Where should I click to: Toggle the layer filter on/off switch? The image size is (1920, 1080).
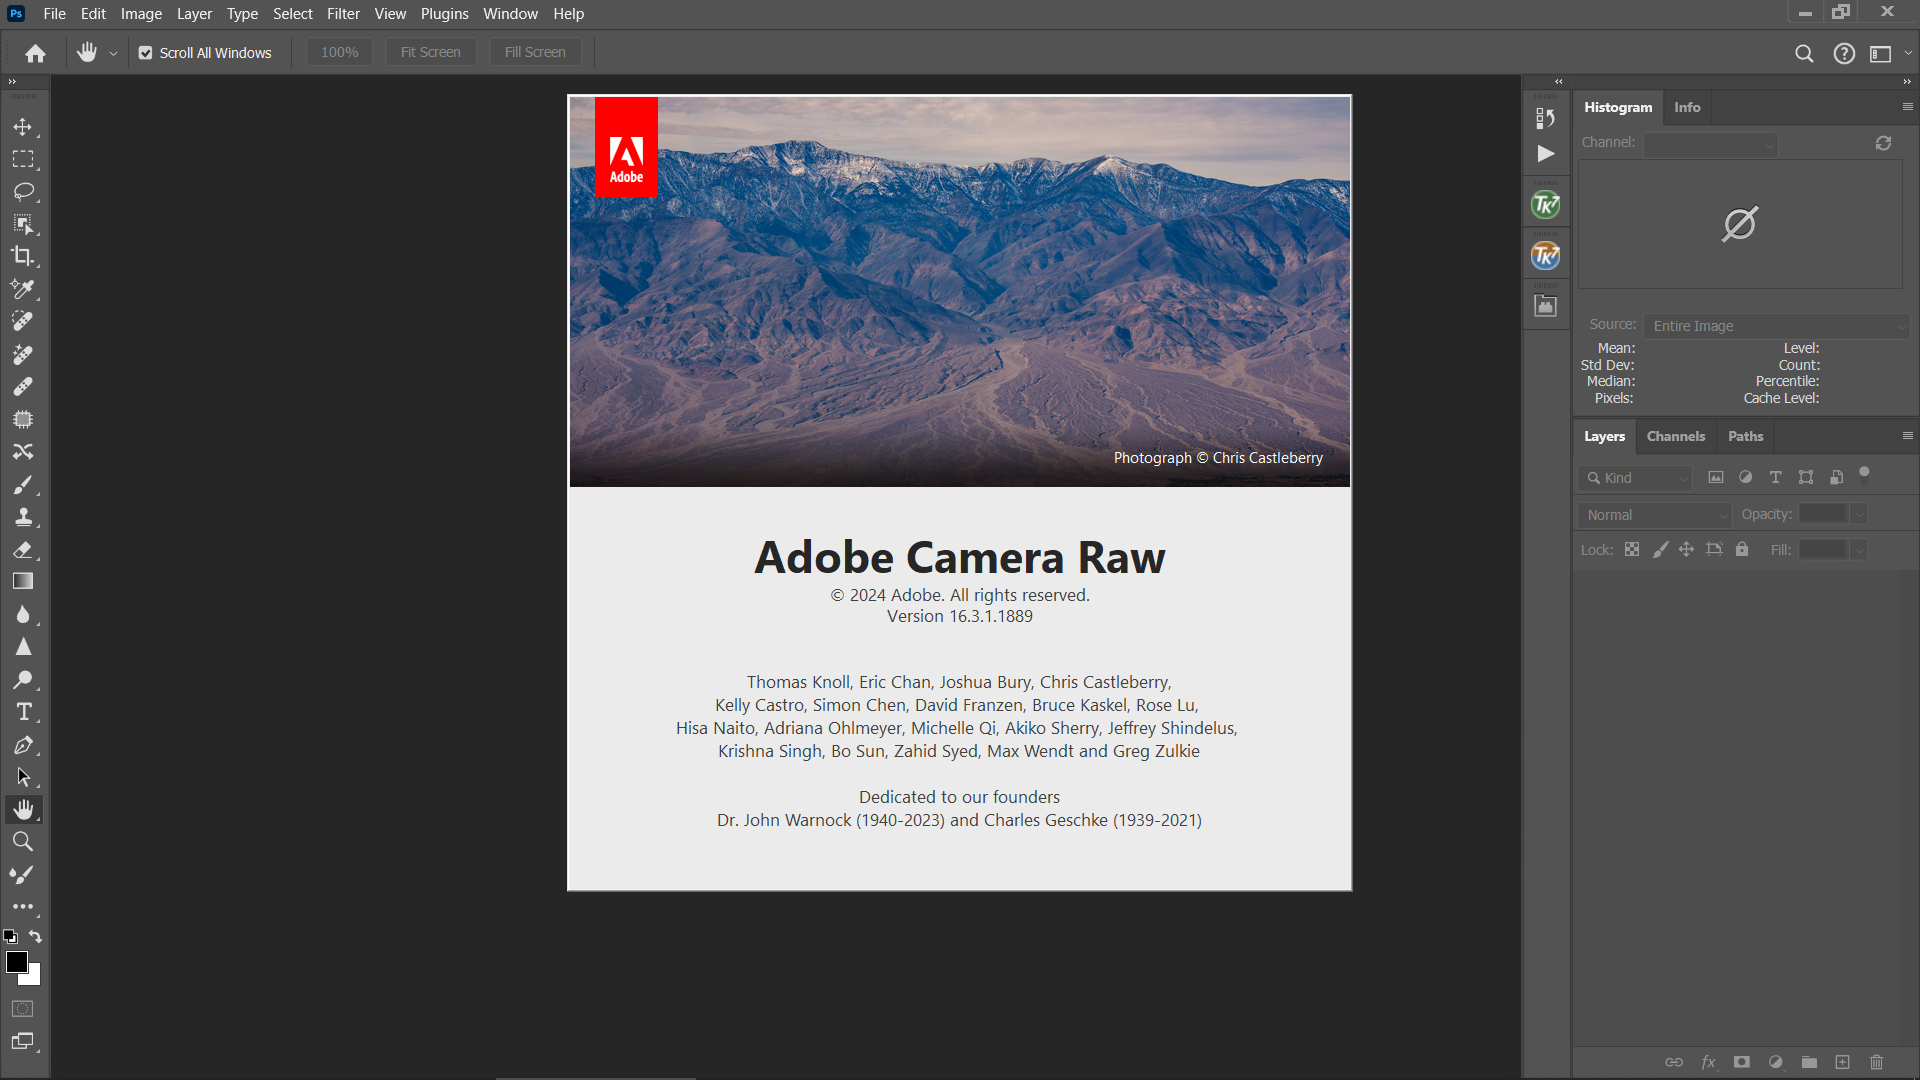pos(1864,476)
